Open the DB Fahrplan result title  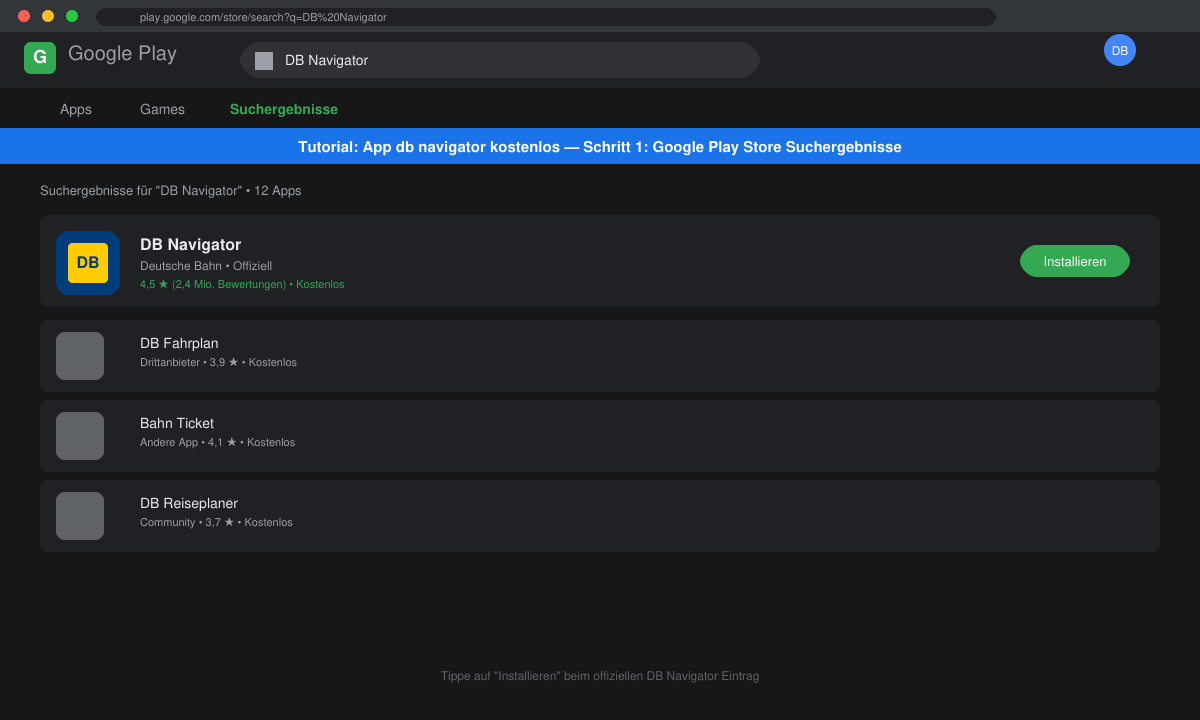coord(179,343)
